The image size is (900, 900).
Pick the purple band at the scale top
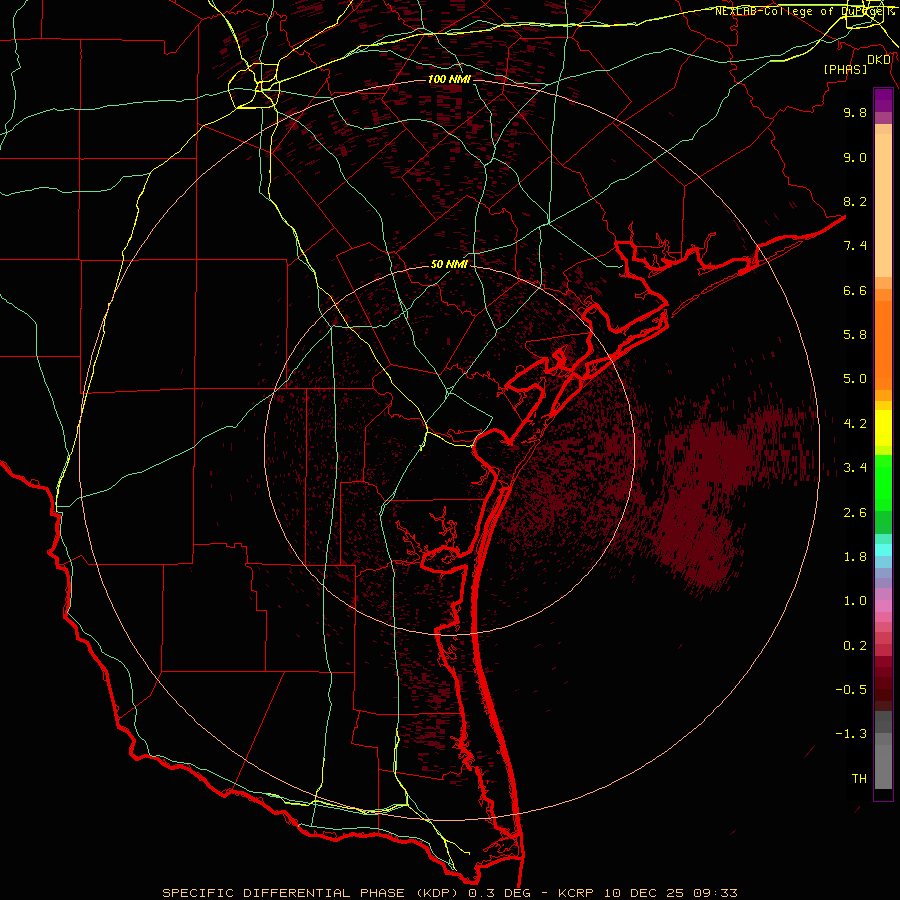tap(883, 100)
